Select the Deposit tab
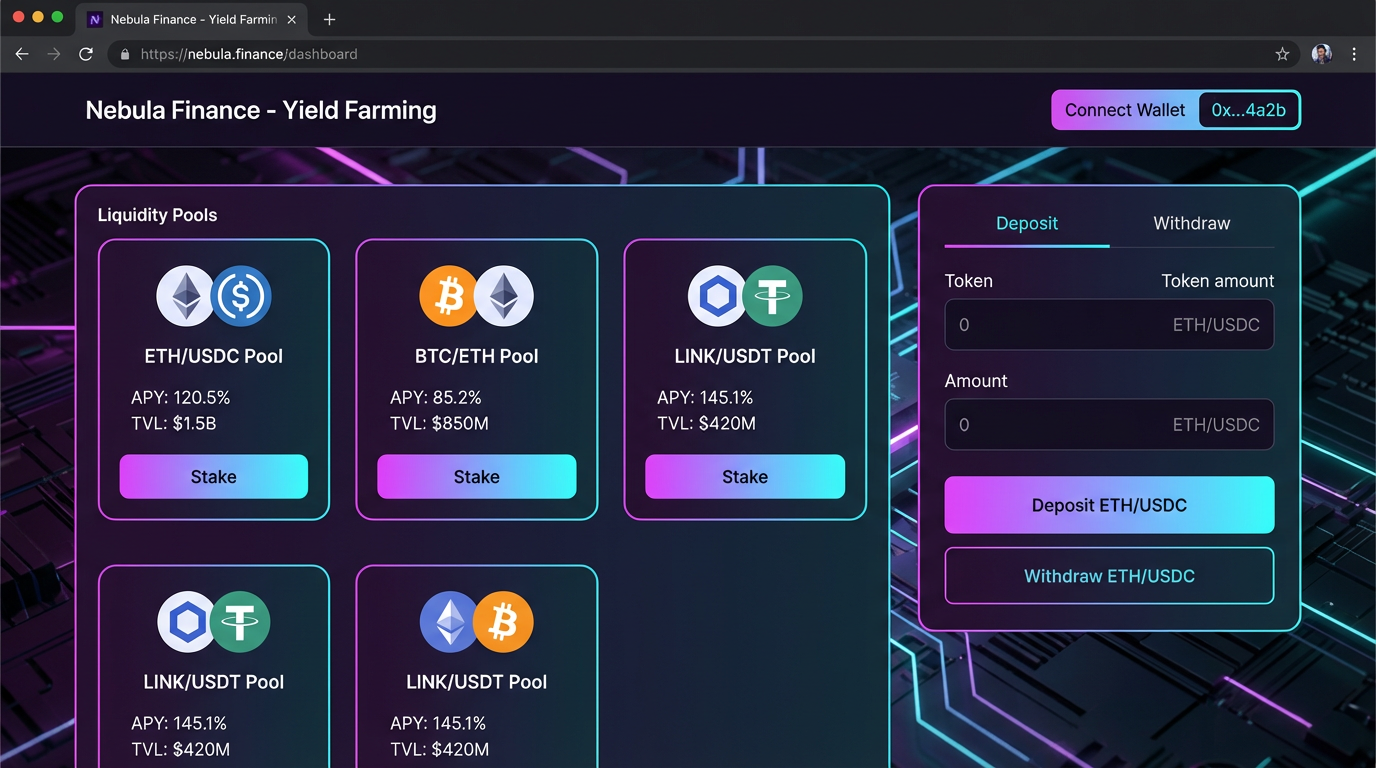This screenshot has height=768, width=1376. 1026,223
